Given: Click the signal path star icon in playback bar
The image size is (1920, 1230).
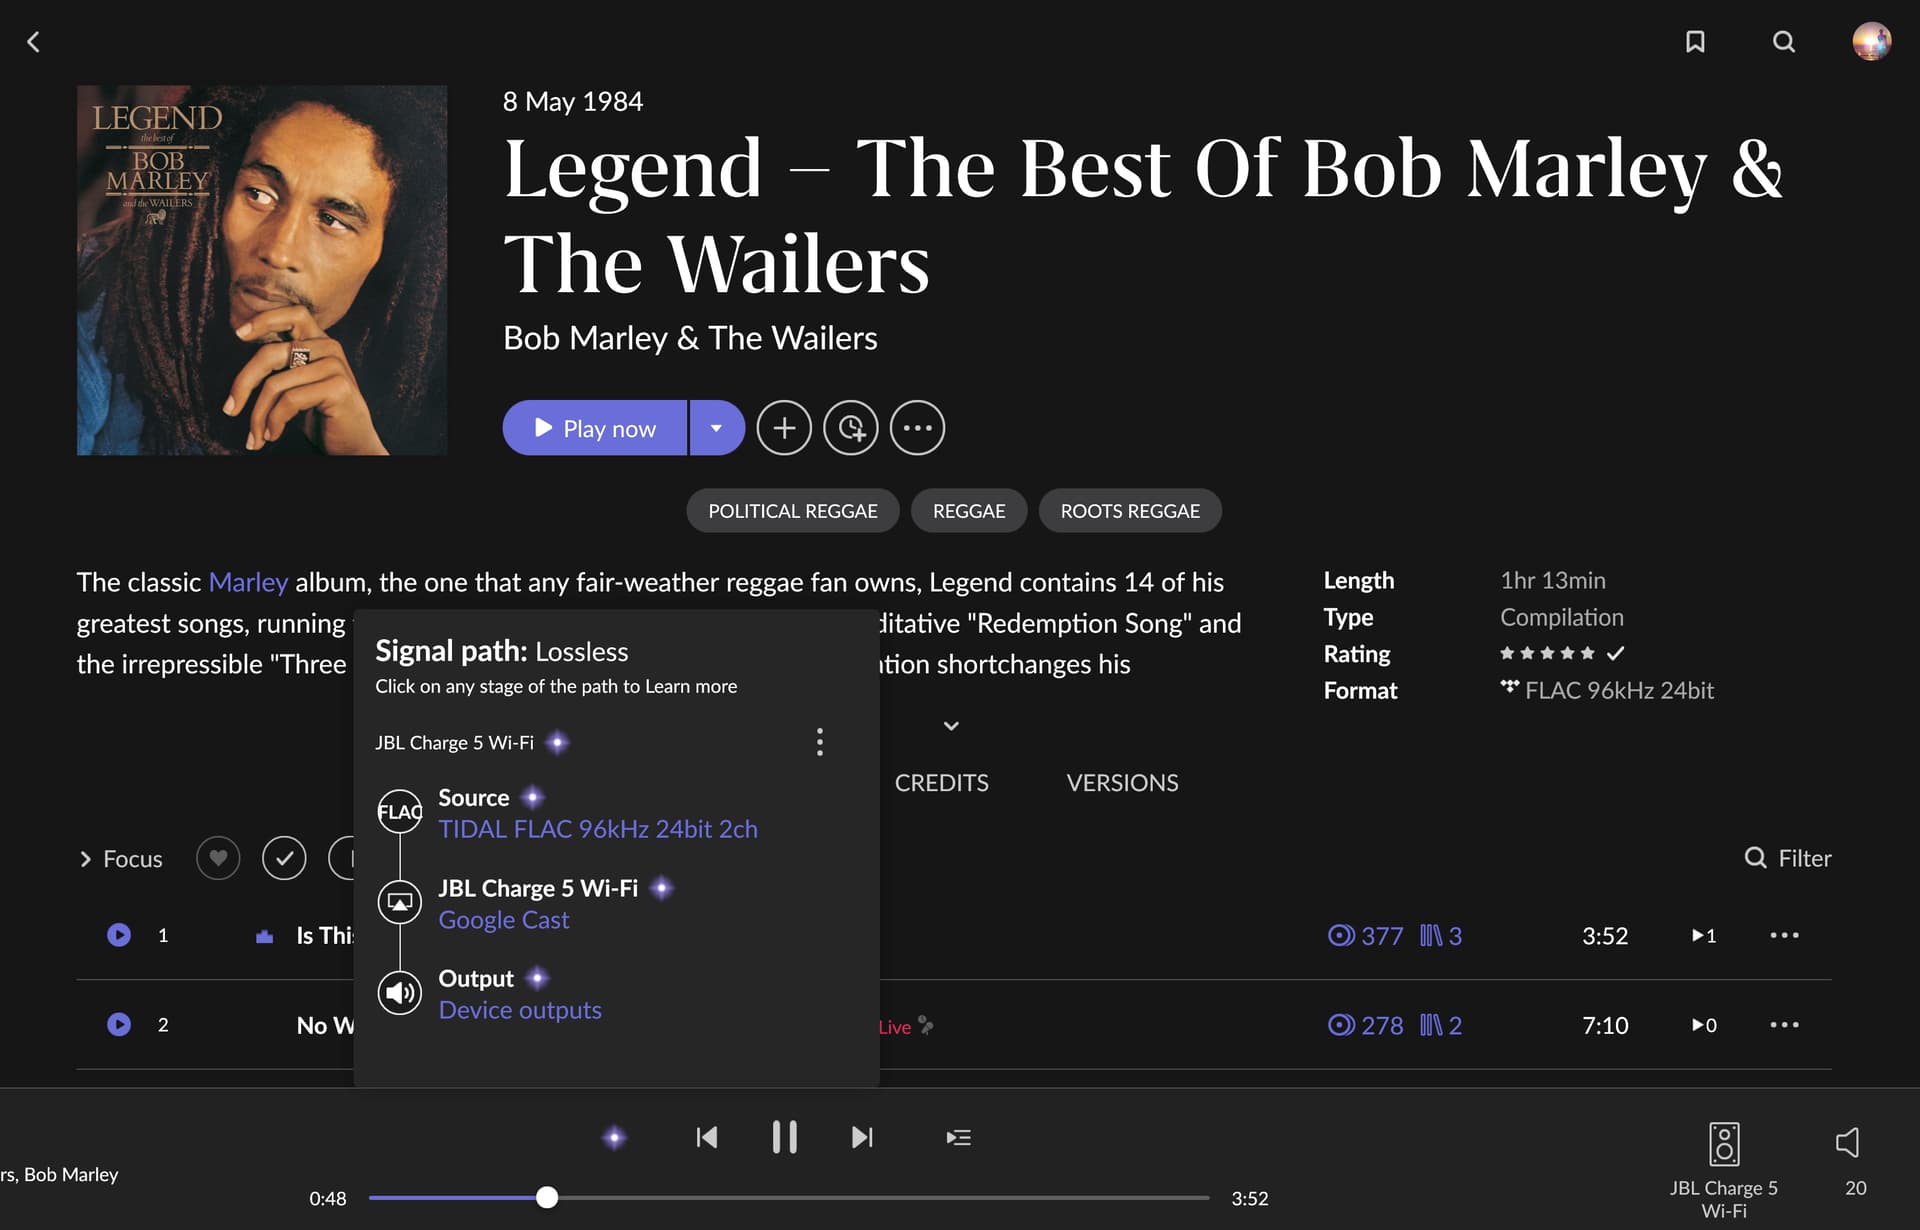Looking at the screenshot, I should click(x=614, y=1137).
